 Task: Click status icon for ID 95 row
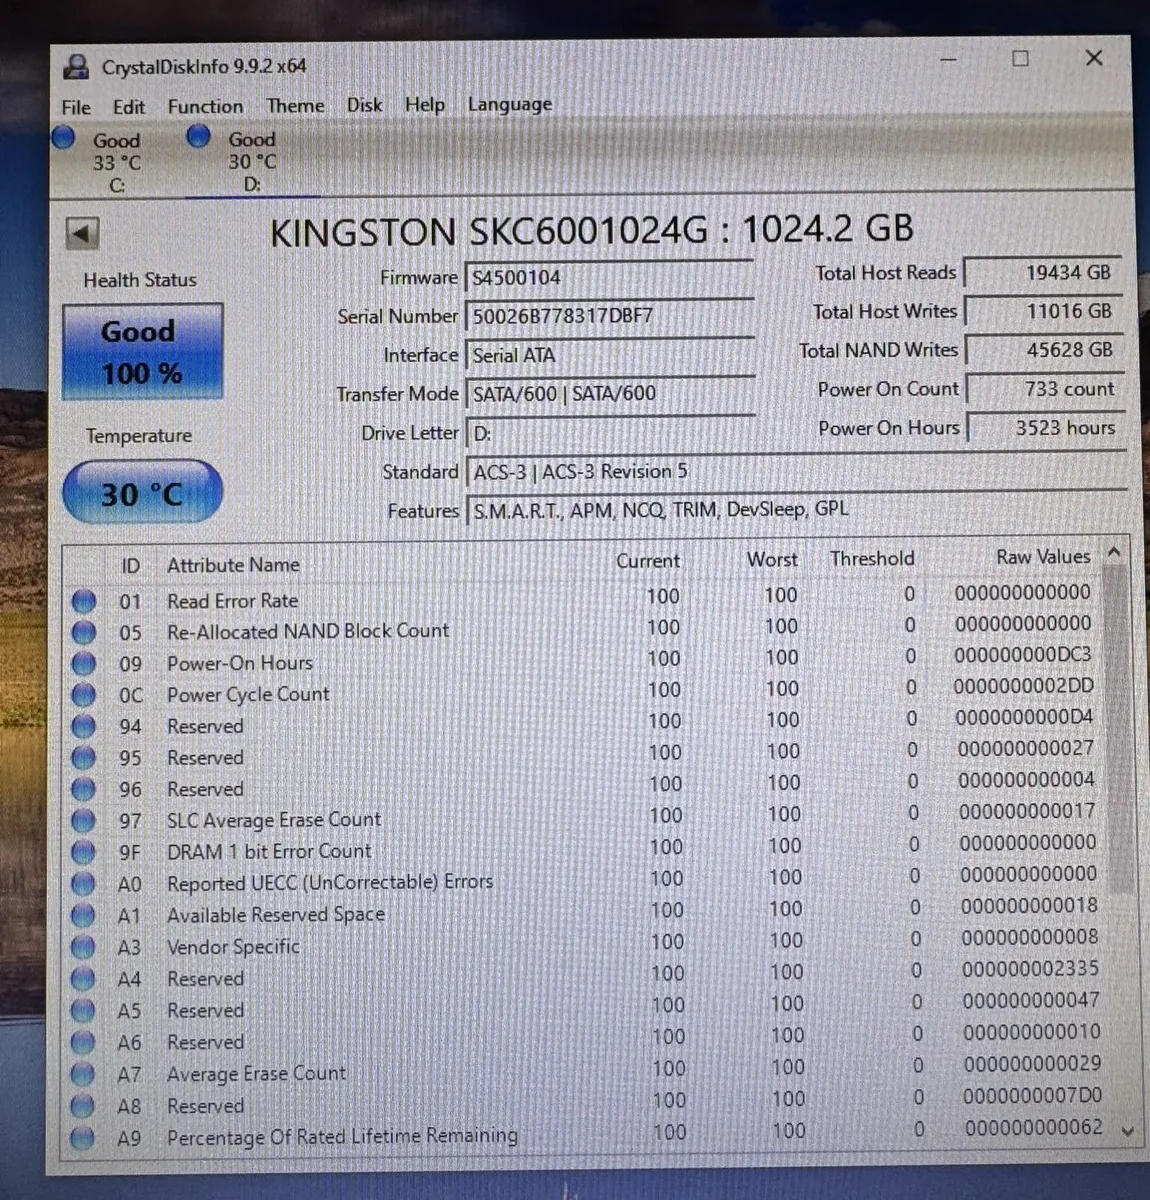click(x=84, y=758)
